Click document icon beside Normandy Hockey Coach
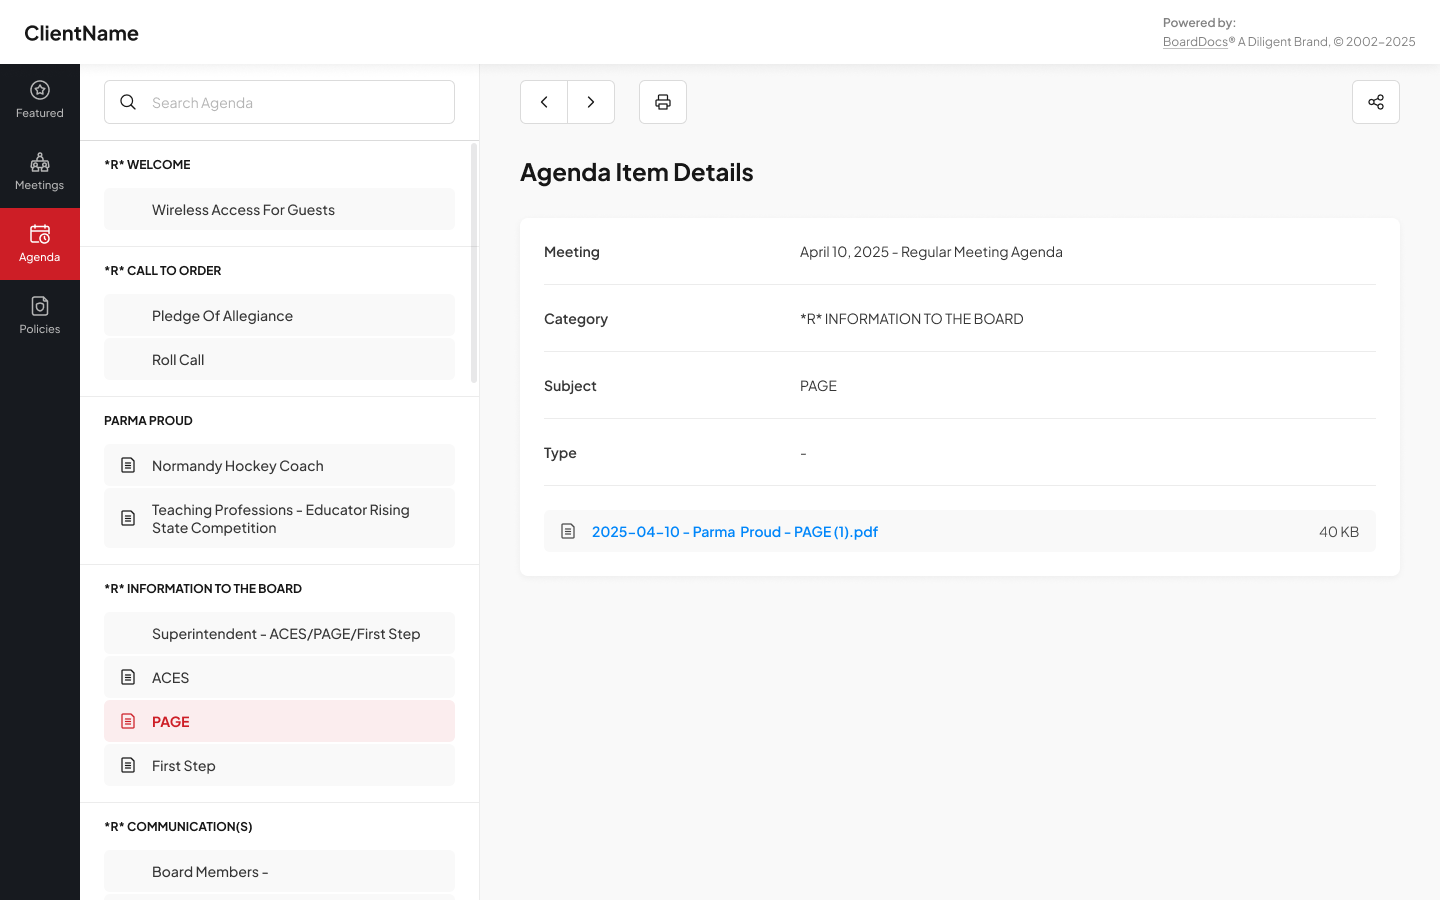This screenshot has width=1440, height=900. click(x=128, y=465)
